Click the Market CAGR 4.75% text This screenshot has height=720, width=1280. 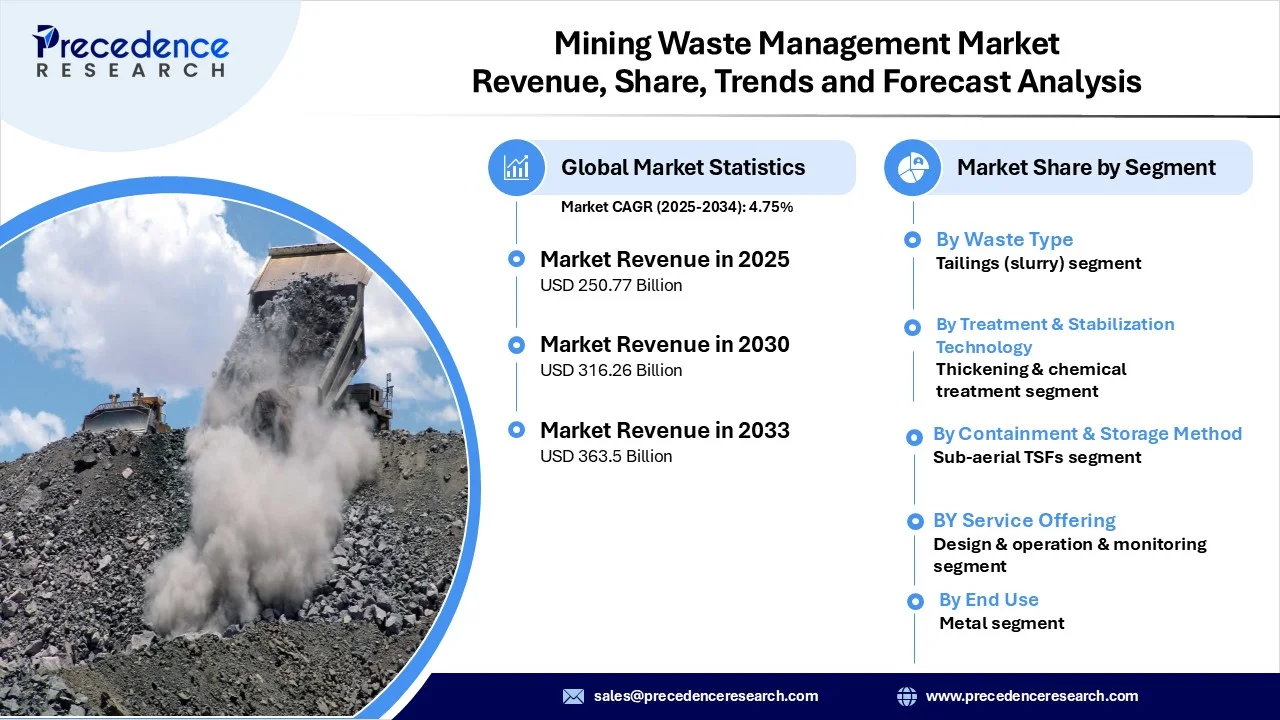tap(676, 207)
